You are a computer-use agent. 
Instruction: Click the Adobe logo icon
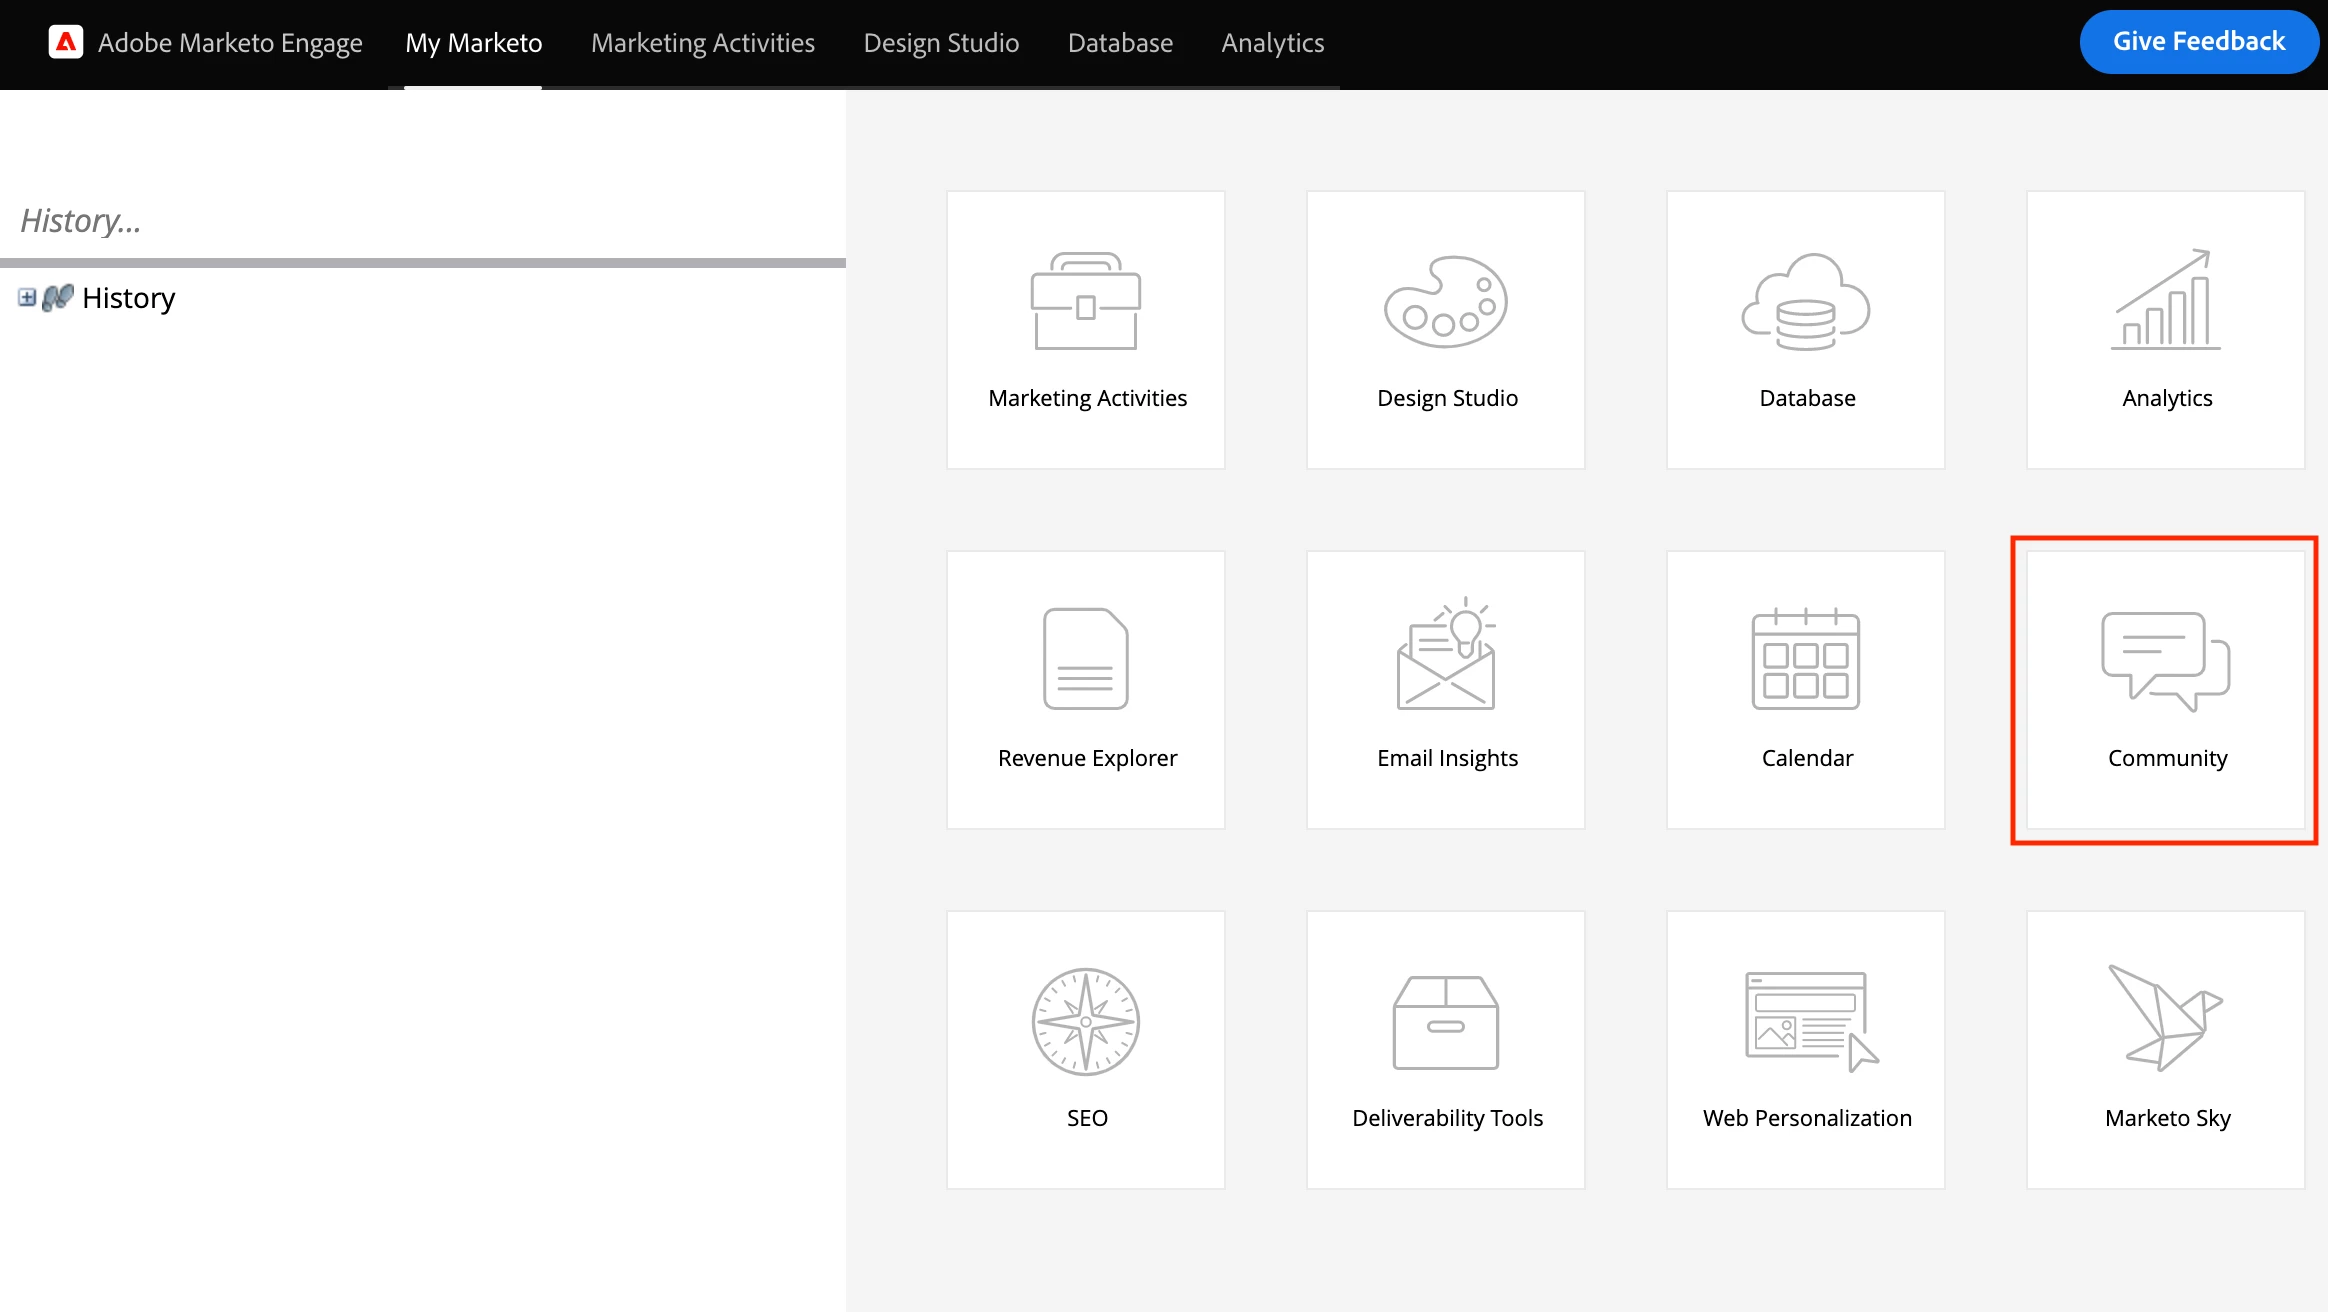66,42
